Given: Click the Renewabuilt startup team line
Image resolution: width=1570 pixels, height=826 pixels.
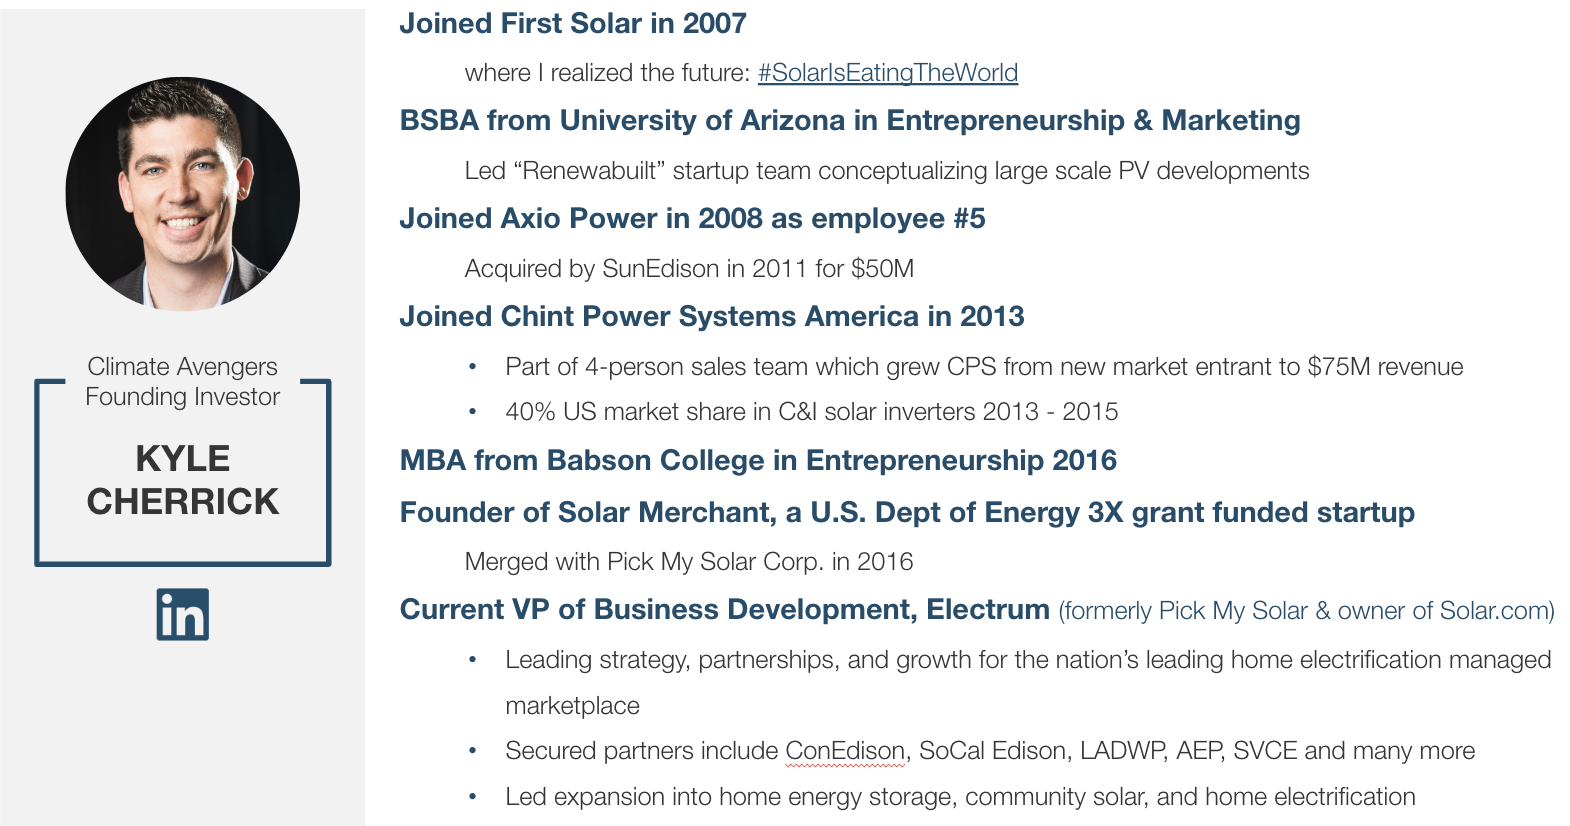Looking at the screenshot, I should click(x=887, y=171).
